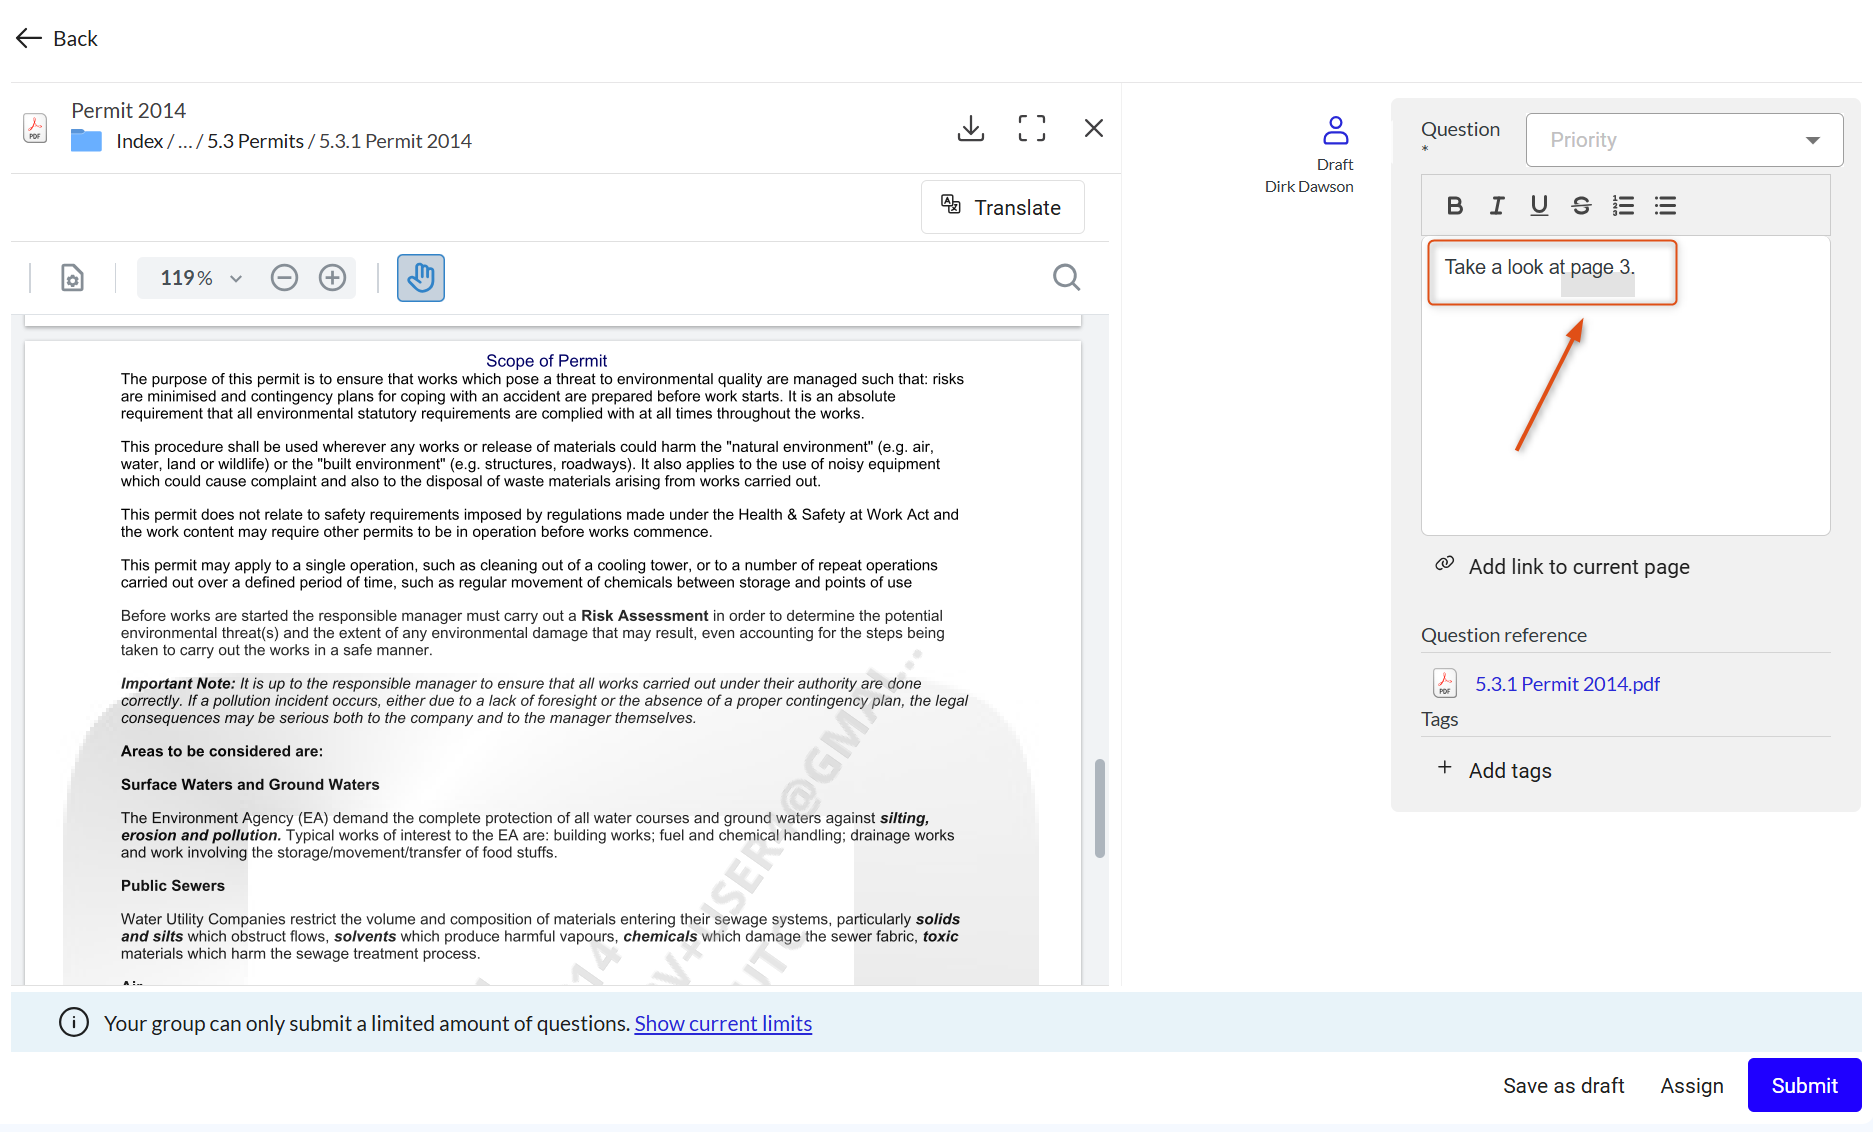Open search in the document viewer

(x=1067, y=277)
